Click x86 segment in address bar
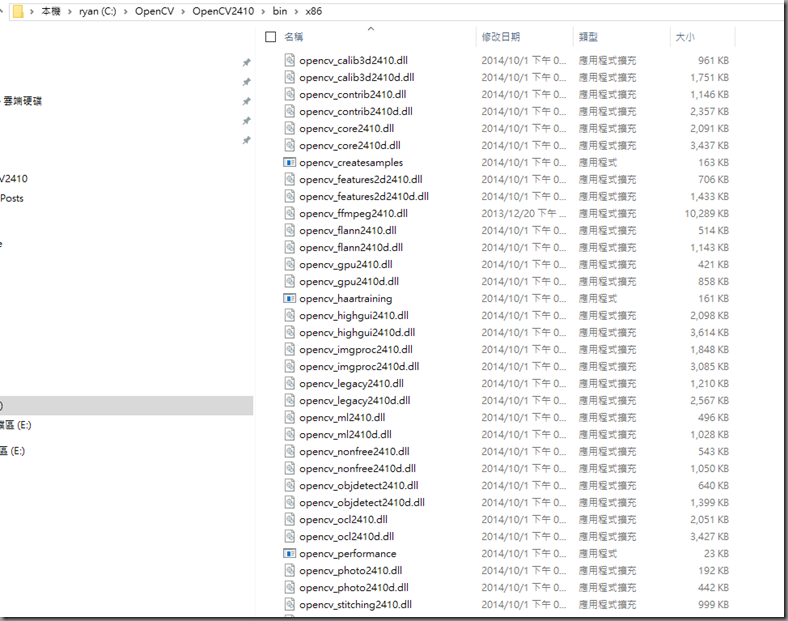Image resolution: width=788 pixels, height=621 pixels. click(x=314, y=11)
